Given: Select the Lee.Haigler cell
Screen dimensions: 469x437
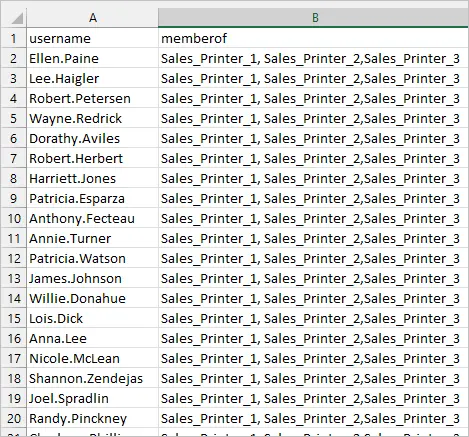Looking at the screenshot, I should click(93, 78).
